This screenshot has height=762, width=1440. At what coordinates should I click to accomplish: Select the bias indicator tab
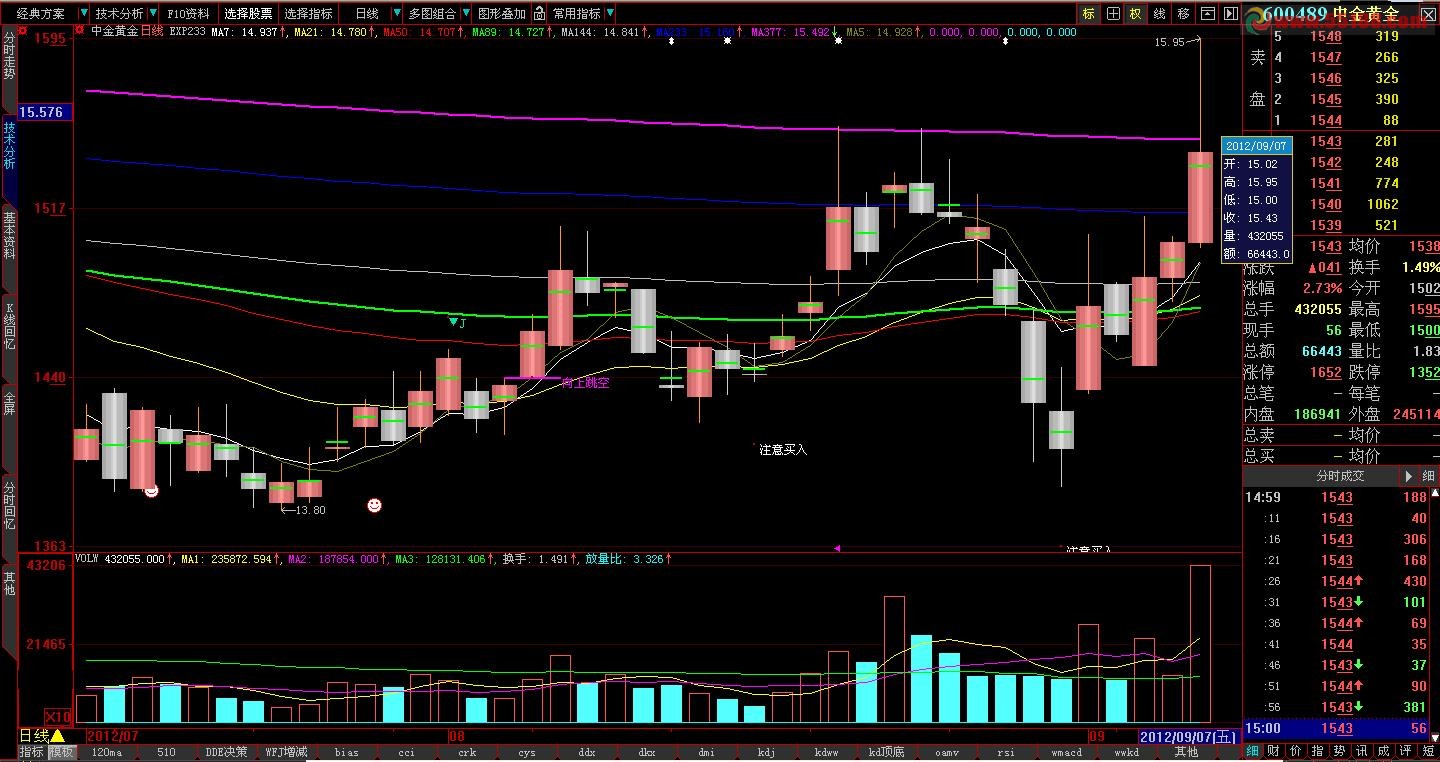tap(347, 752)
